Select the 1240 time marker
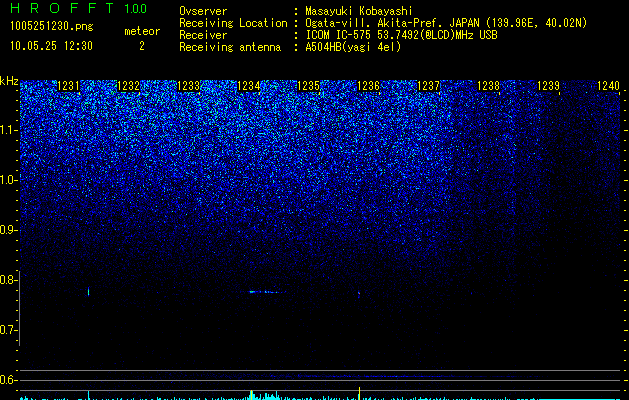629x400 pixels. [x=608, y=86]
